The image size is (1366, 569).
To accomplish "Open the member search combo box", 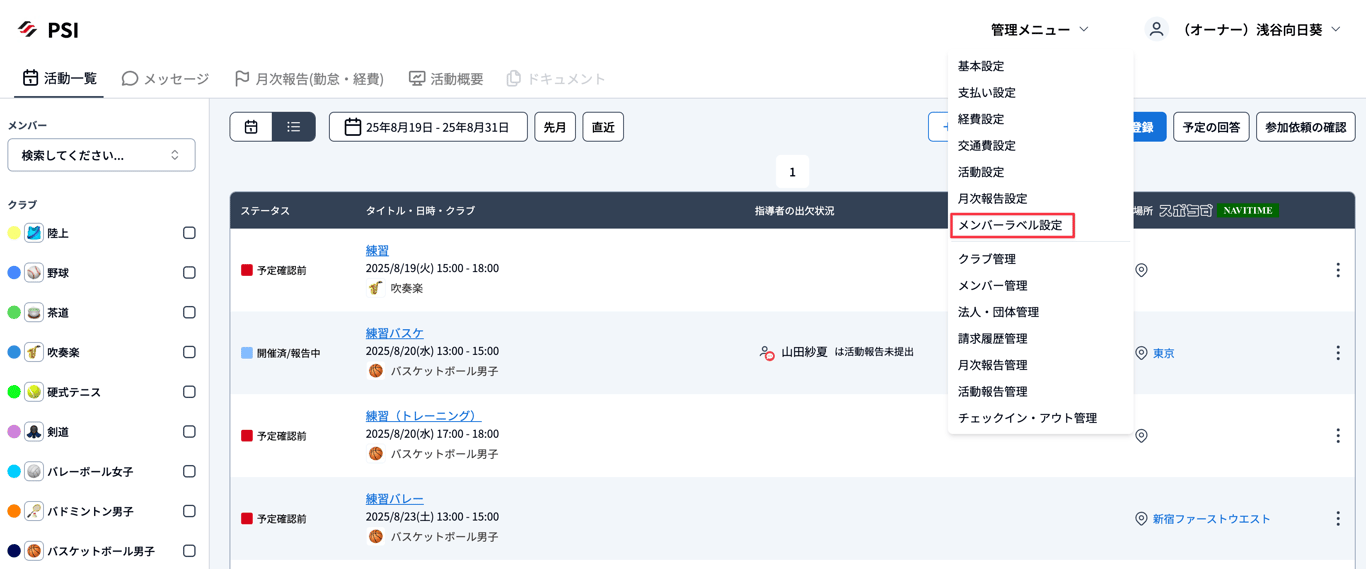I will (101, 155).
